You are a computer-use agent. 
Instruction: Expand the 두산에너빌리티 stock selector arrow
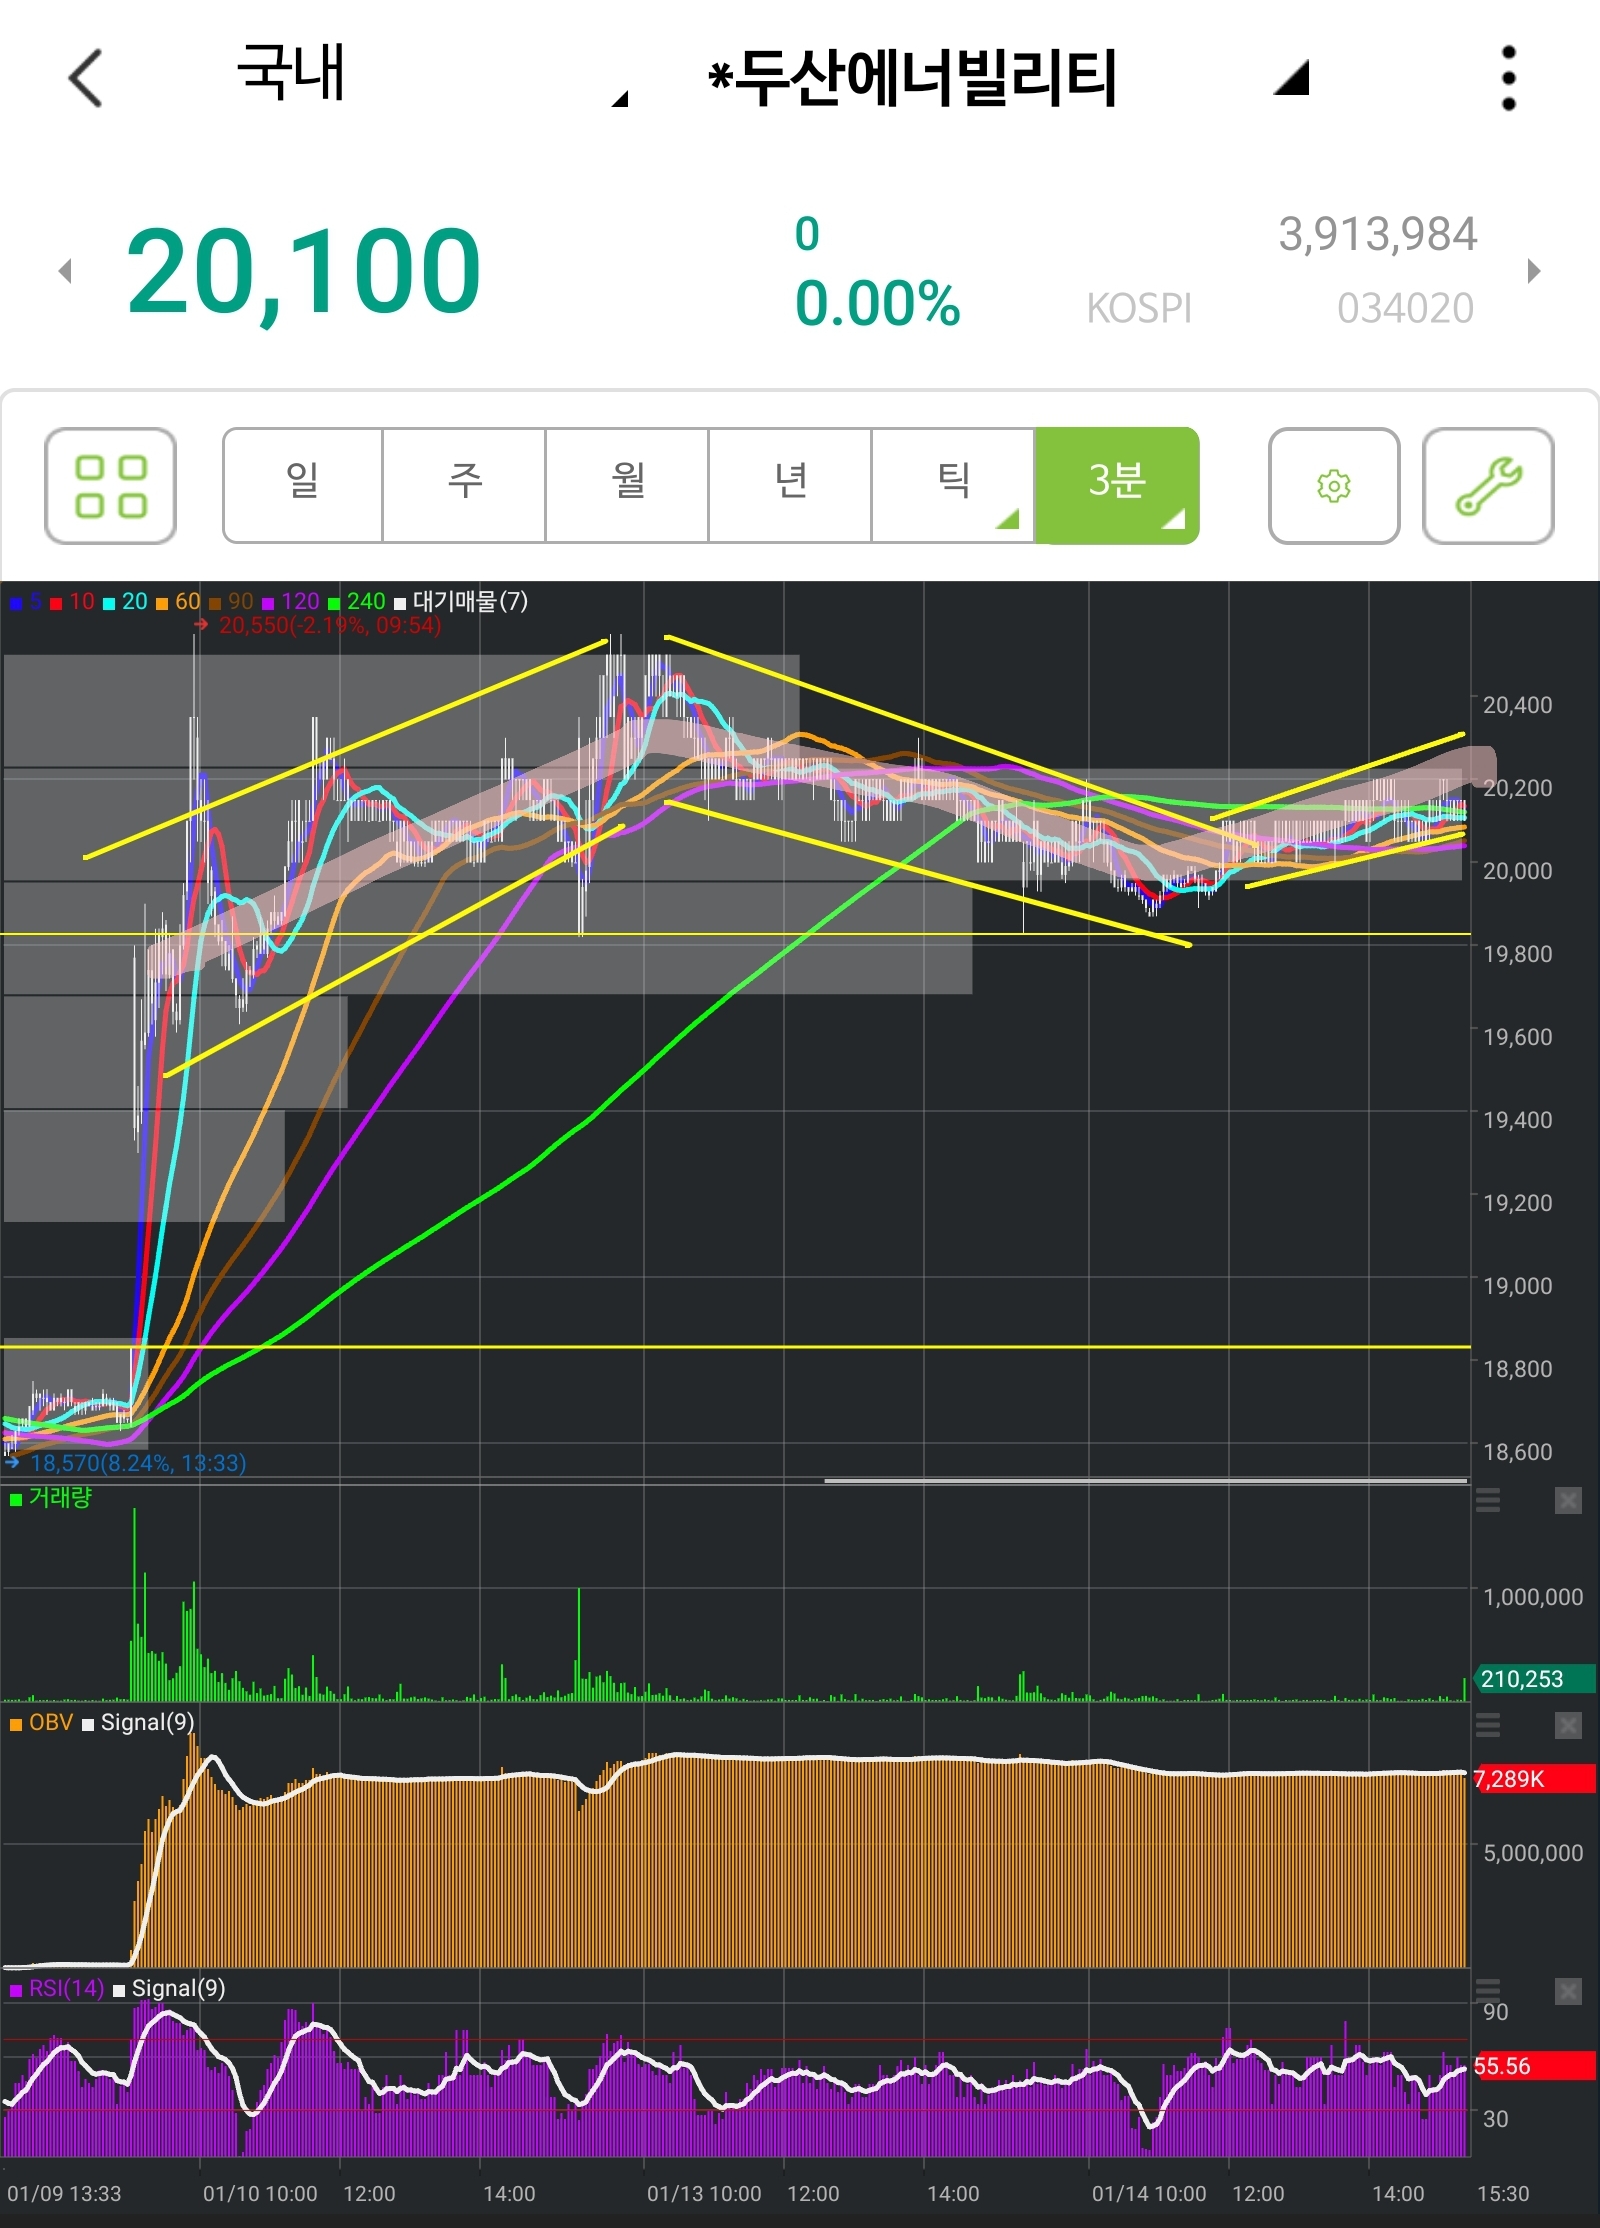[x=1291, y=78]
